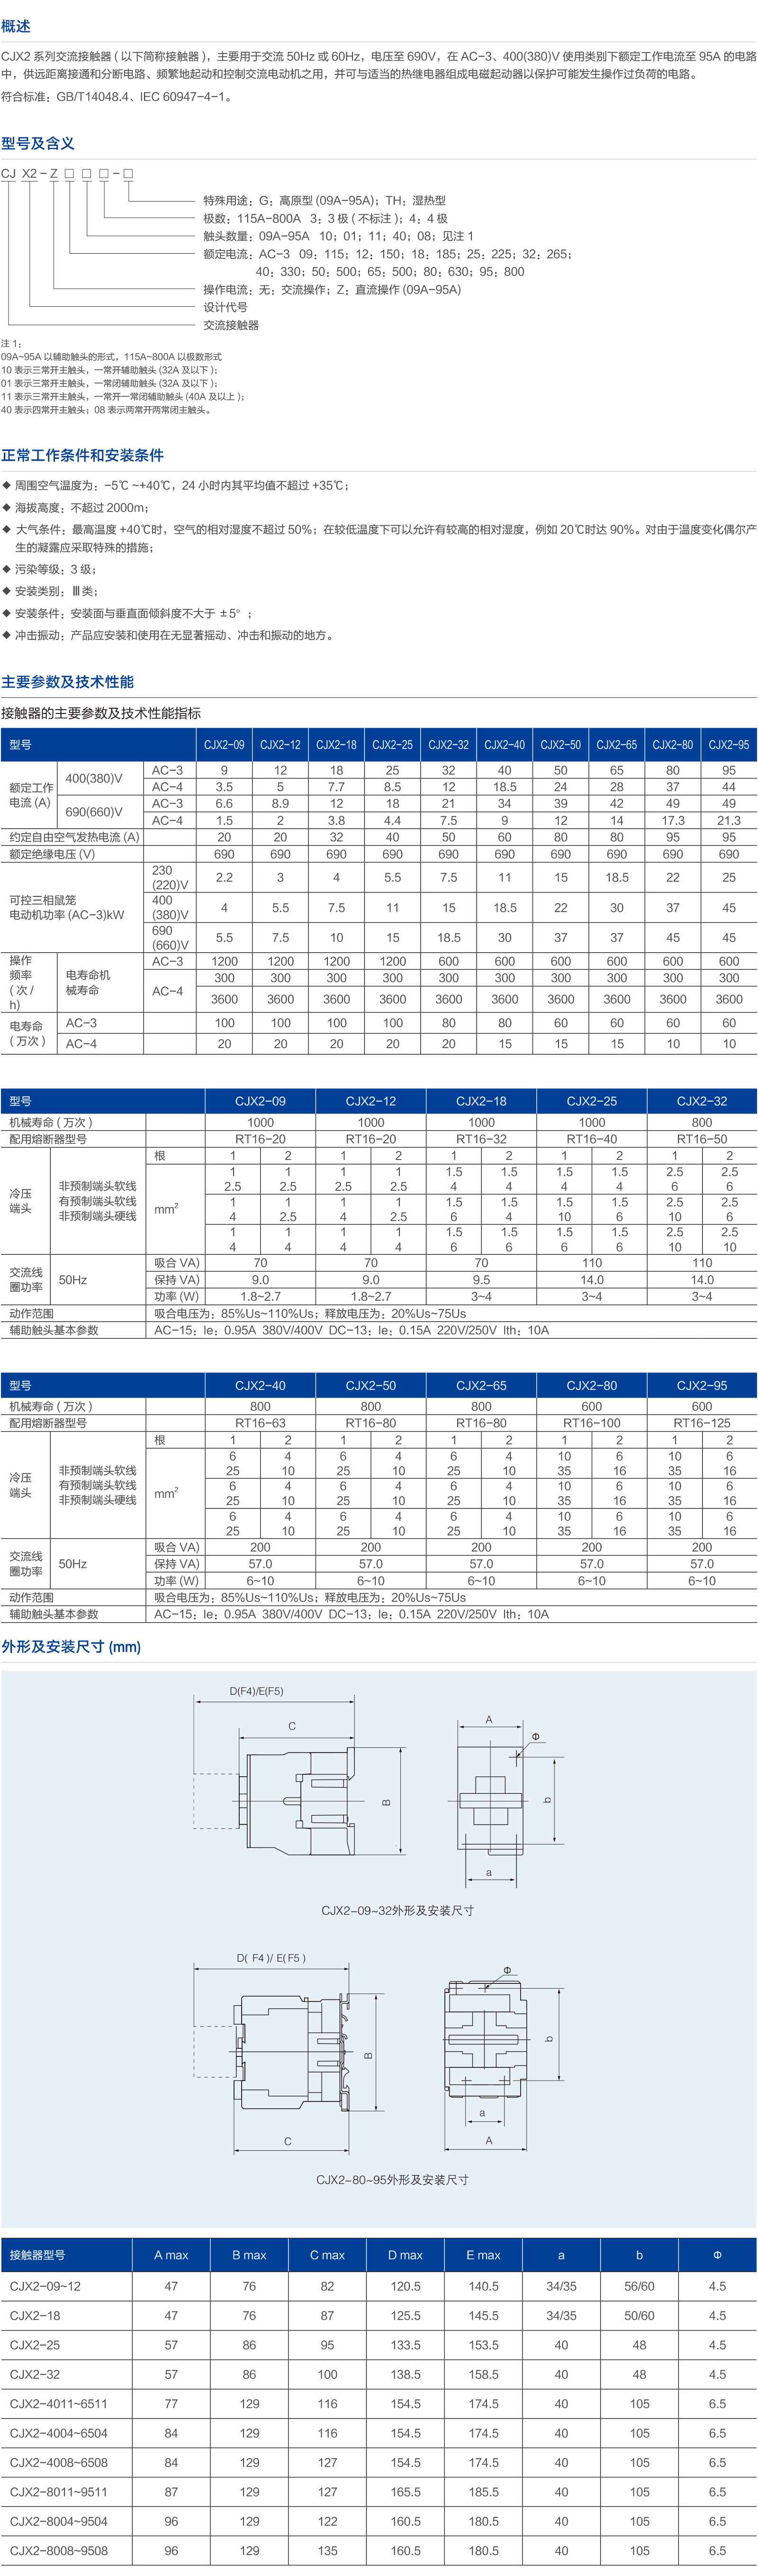The height and width of the screenshot is (2576, 758).
Task: Click the C max column header
Action: click(x=327, y=2255)
